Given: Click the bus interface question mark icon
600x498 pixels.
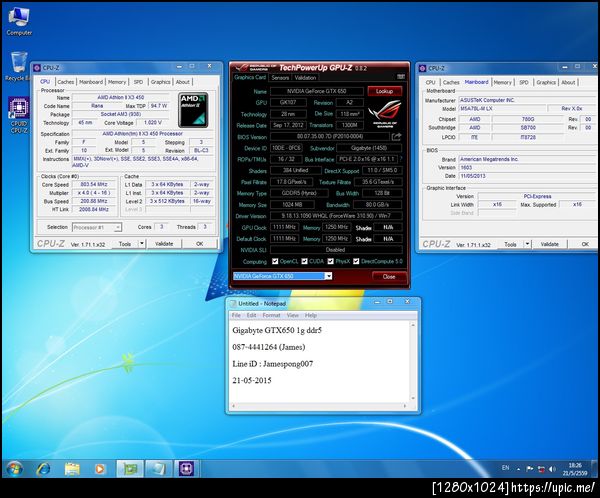Looking at the screenshot, I should tap(400, 158).
